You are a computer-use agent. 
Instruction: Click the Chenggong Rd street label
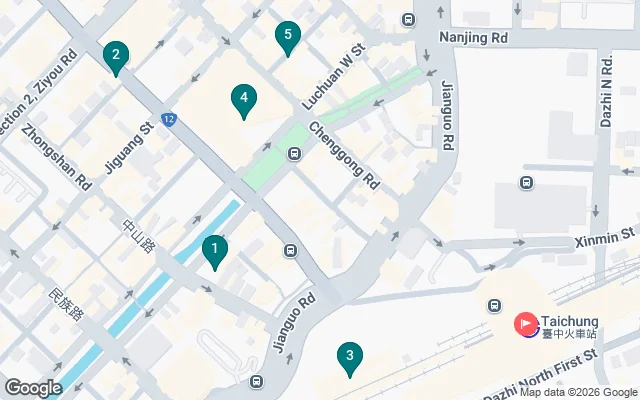[344, 156]
